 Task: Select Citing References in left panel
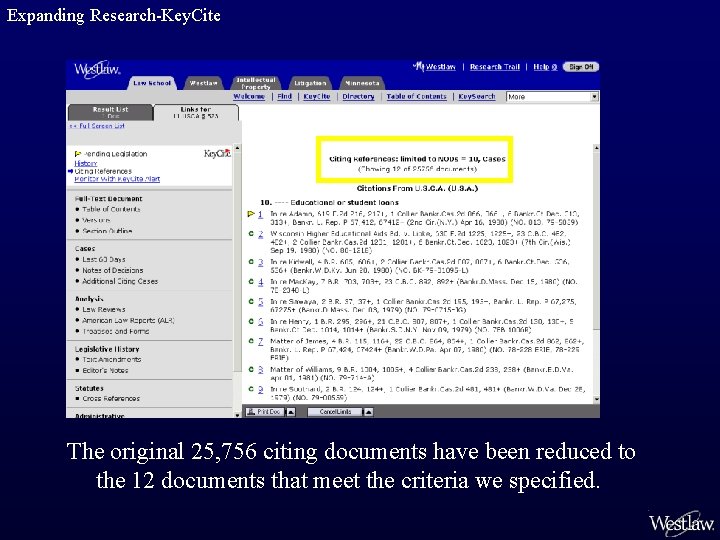click(x=103, y=171)
